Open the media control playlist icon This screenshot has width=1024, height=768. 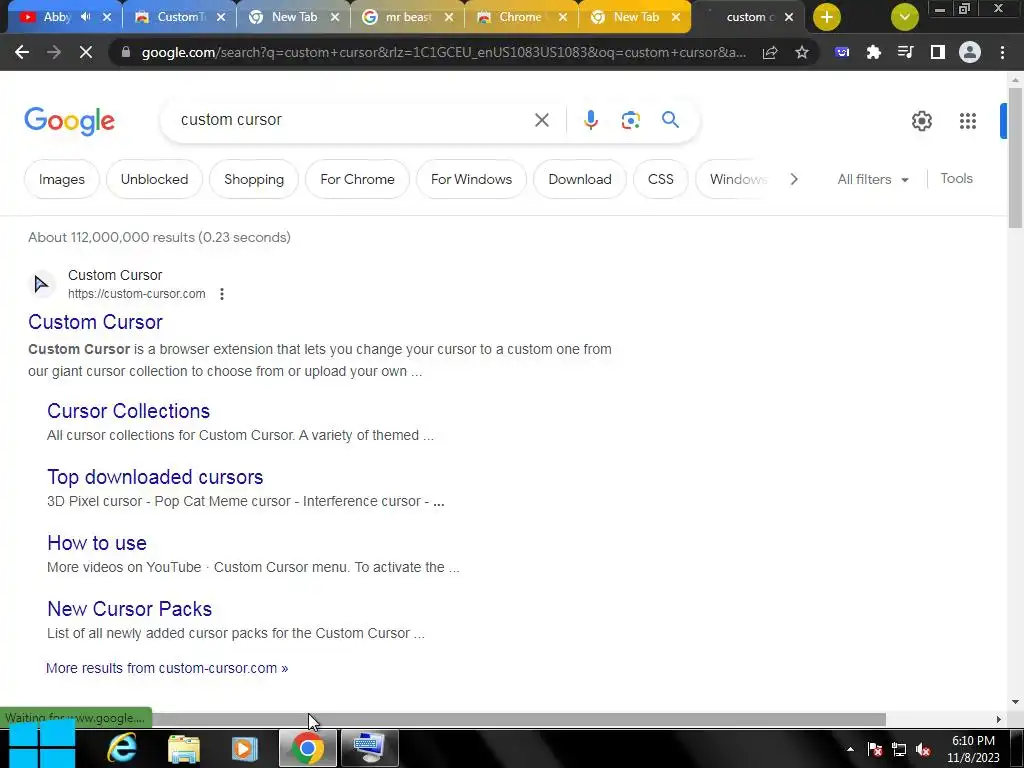(906, 52)
